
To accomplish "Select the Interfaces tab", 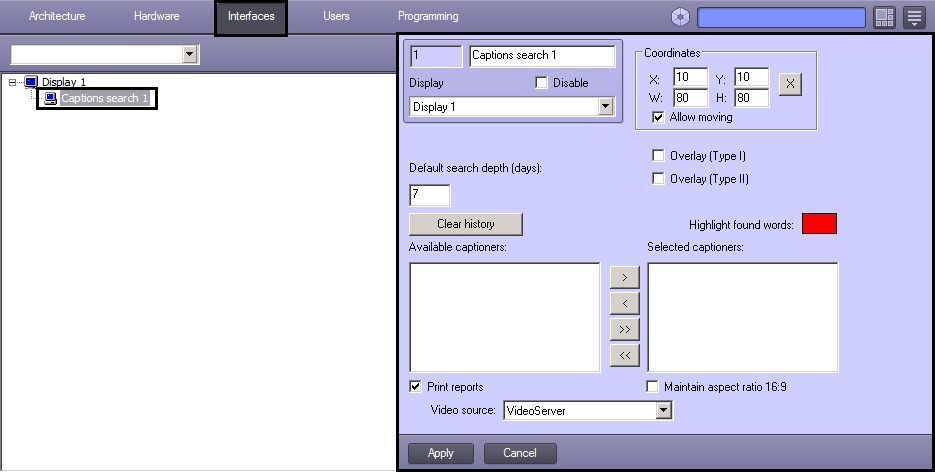I will [x=251, y=17].
